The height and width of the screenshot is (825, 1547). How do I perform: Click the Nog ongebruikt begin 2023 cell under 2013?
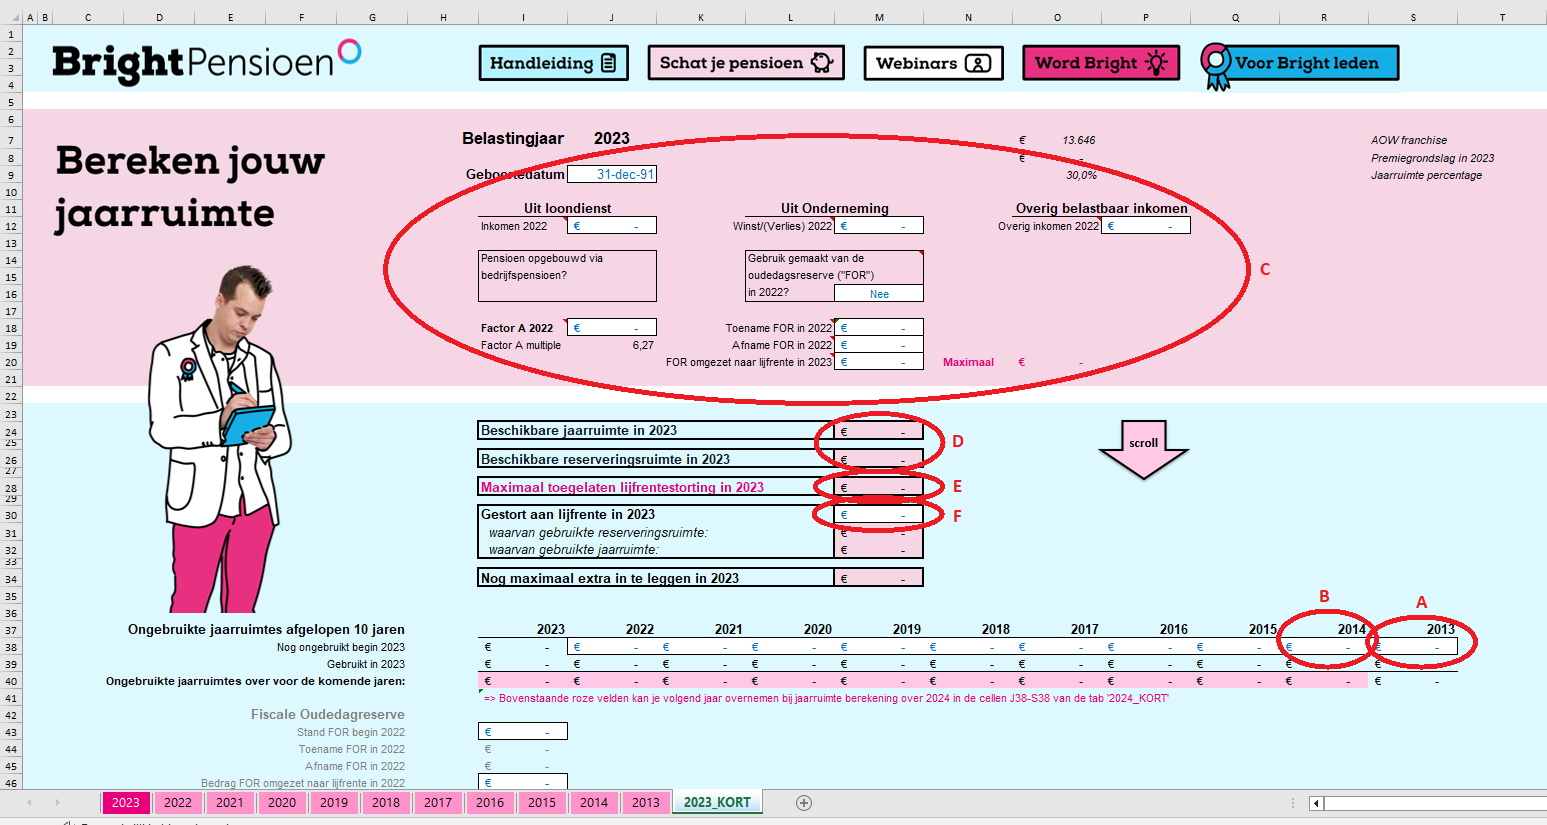[1413, 647]
